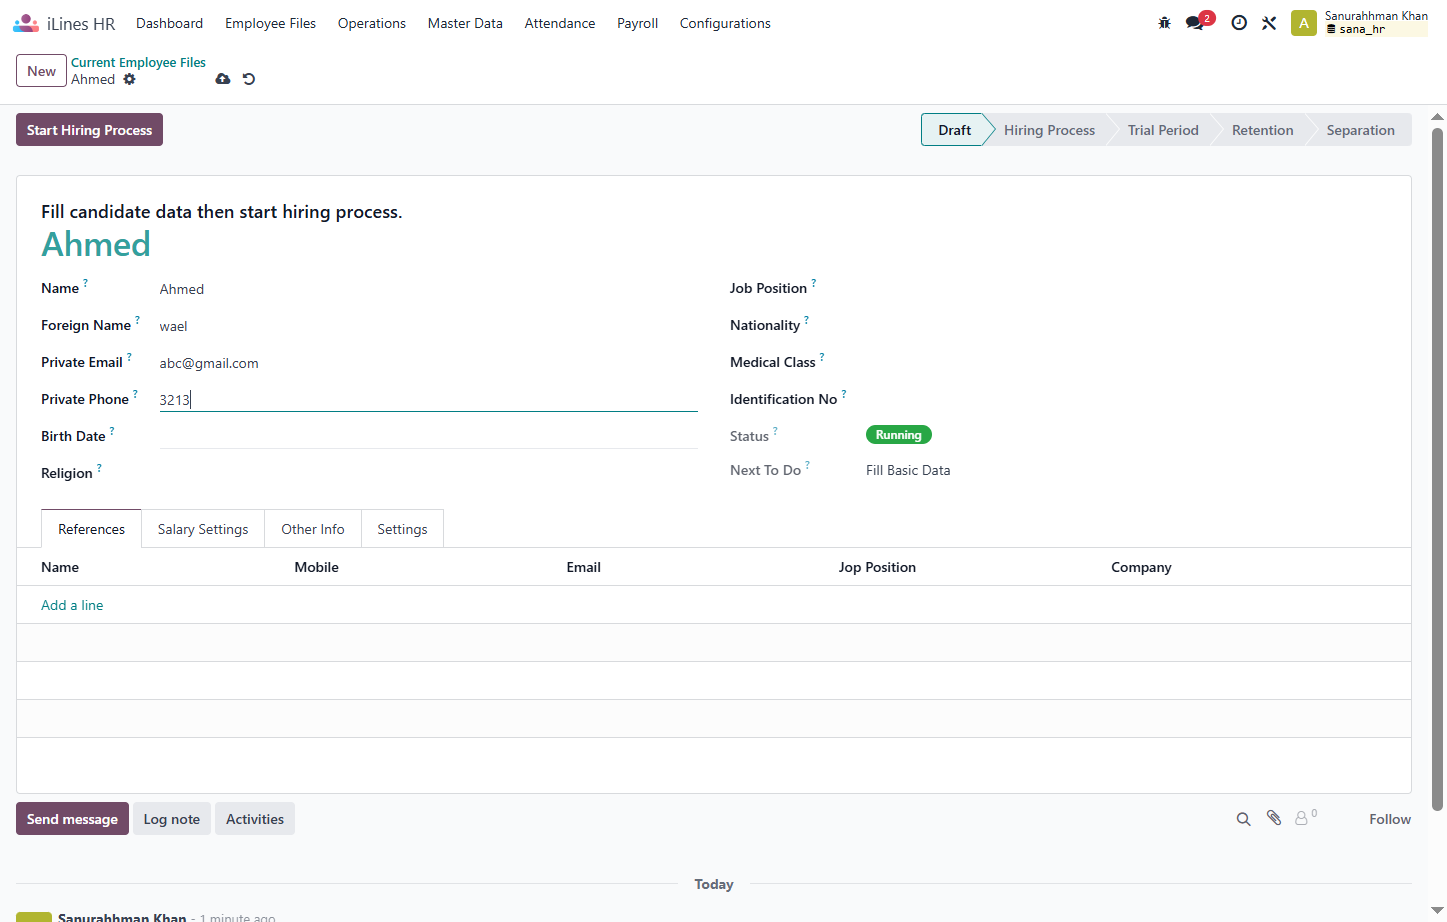Switch to the Salary Settings tab
The width and height of the screenshot is (1447, 922).
pyautogui.click(x=203, y=529)
